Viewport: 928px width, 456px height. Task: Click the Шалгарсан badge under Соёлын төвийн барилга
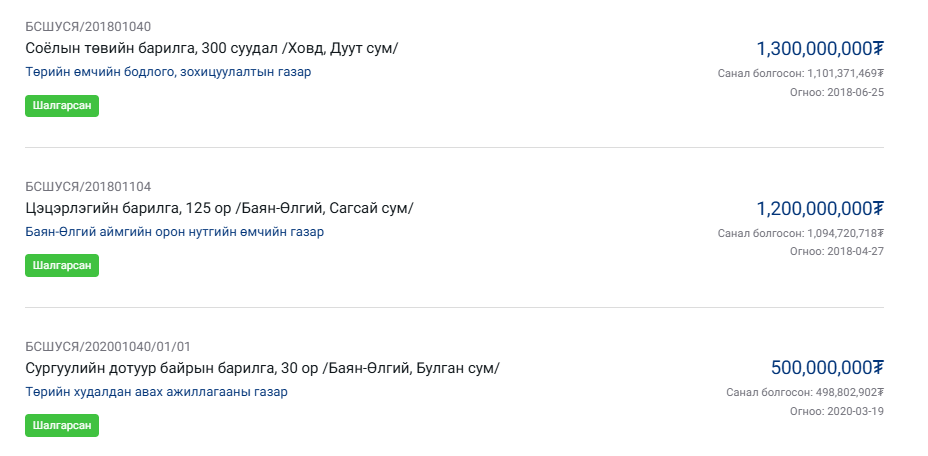(x=62, y=105)
